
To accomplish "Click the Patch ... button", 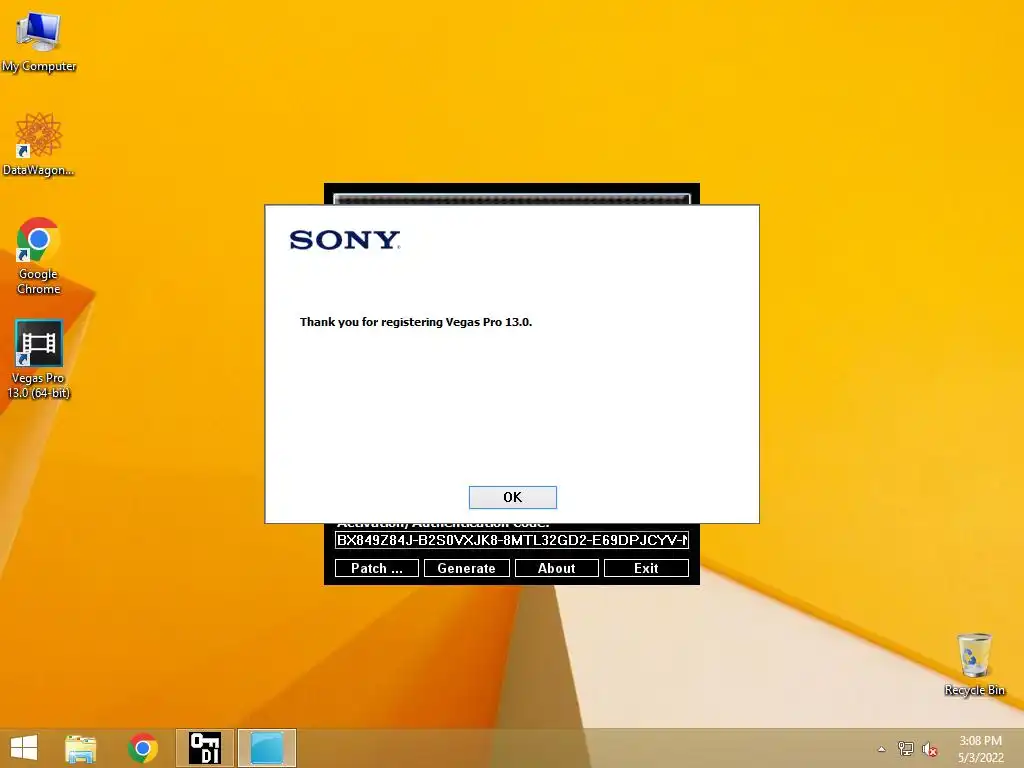I will pos(377,568).
